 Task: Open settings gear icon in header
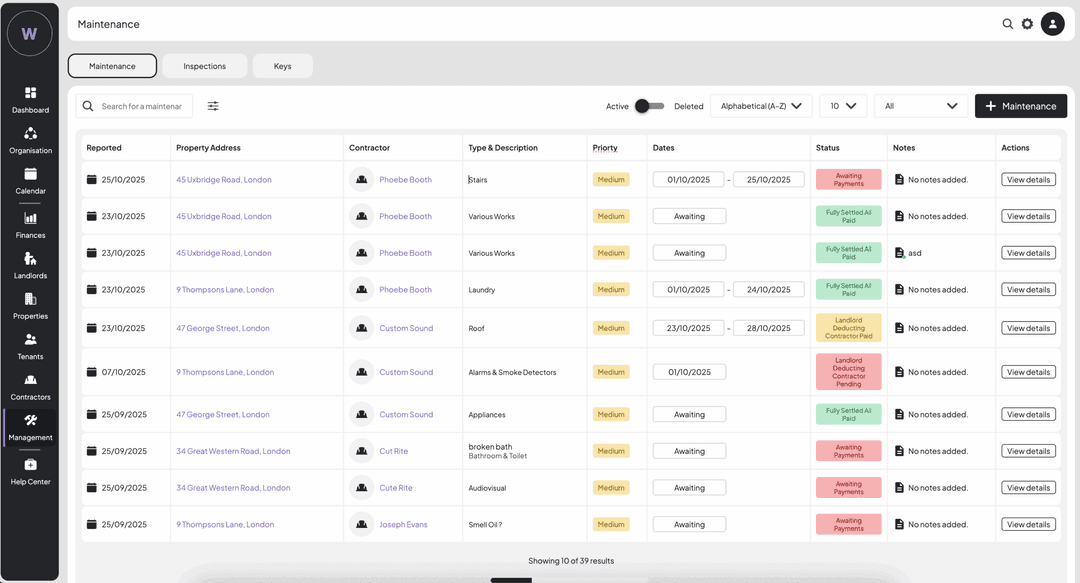click(1027, 24)
